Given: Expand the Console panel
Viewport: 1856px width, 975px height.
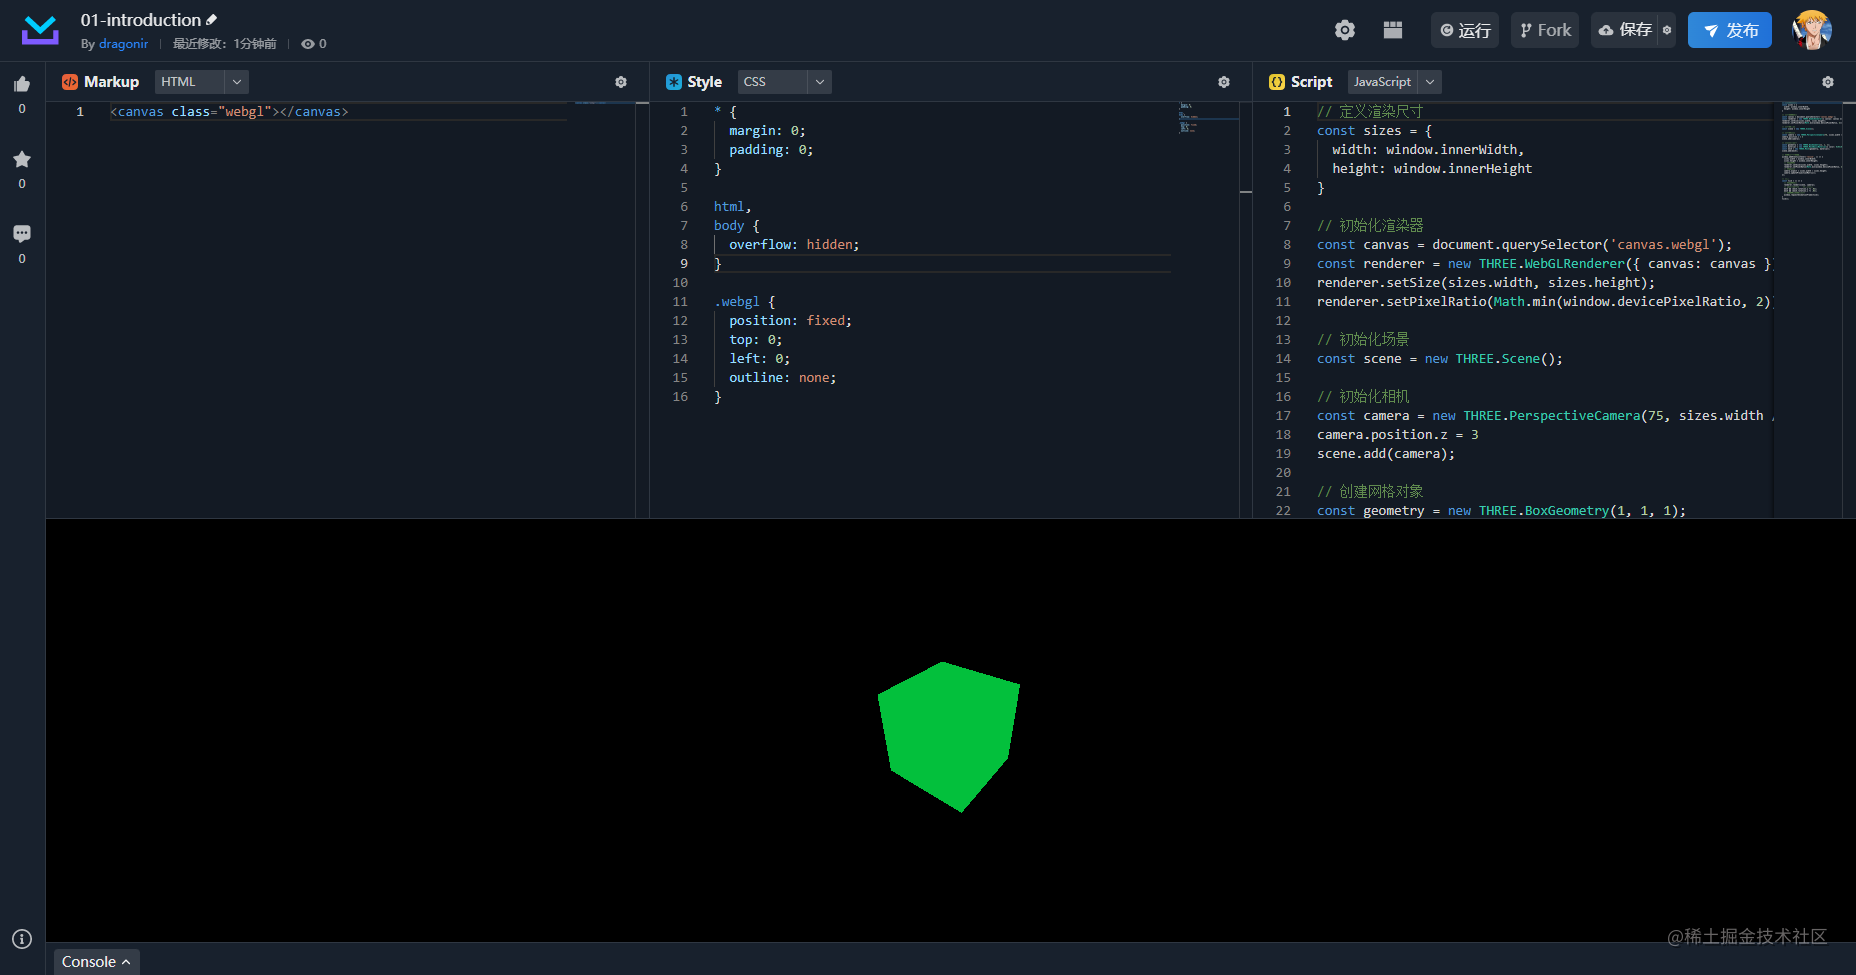Looking at the screenshot, I should pyautogui.click(x=96, y=962).
